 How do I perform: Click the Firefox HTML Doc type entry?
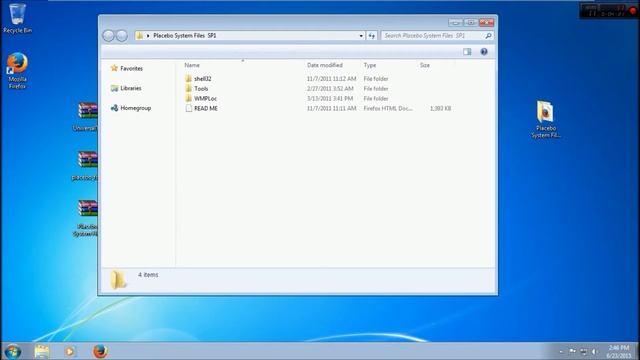[388, 109]
